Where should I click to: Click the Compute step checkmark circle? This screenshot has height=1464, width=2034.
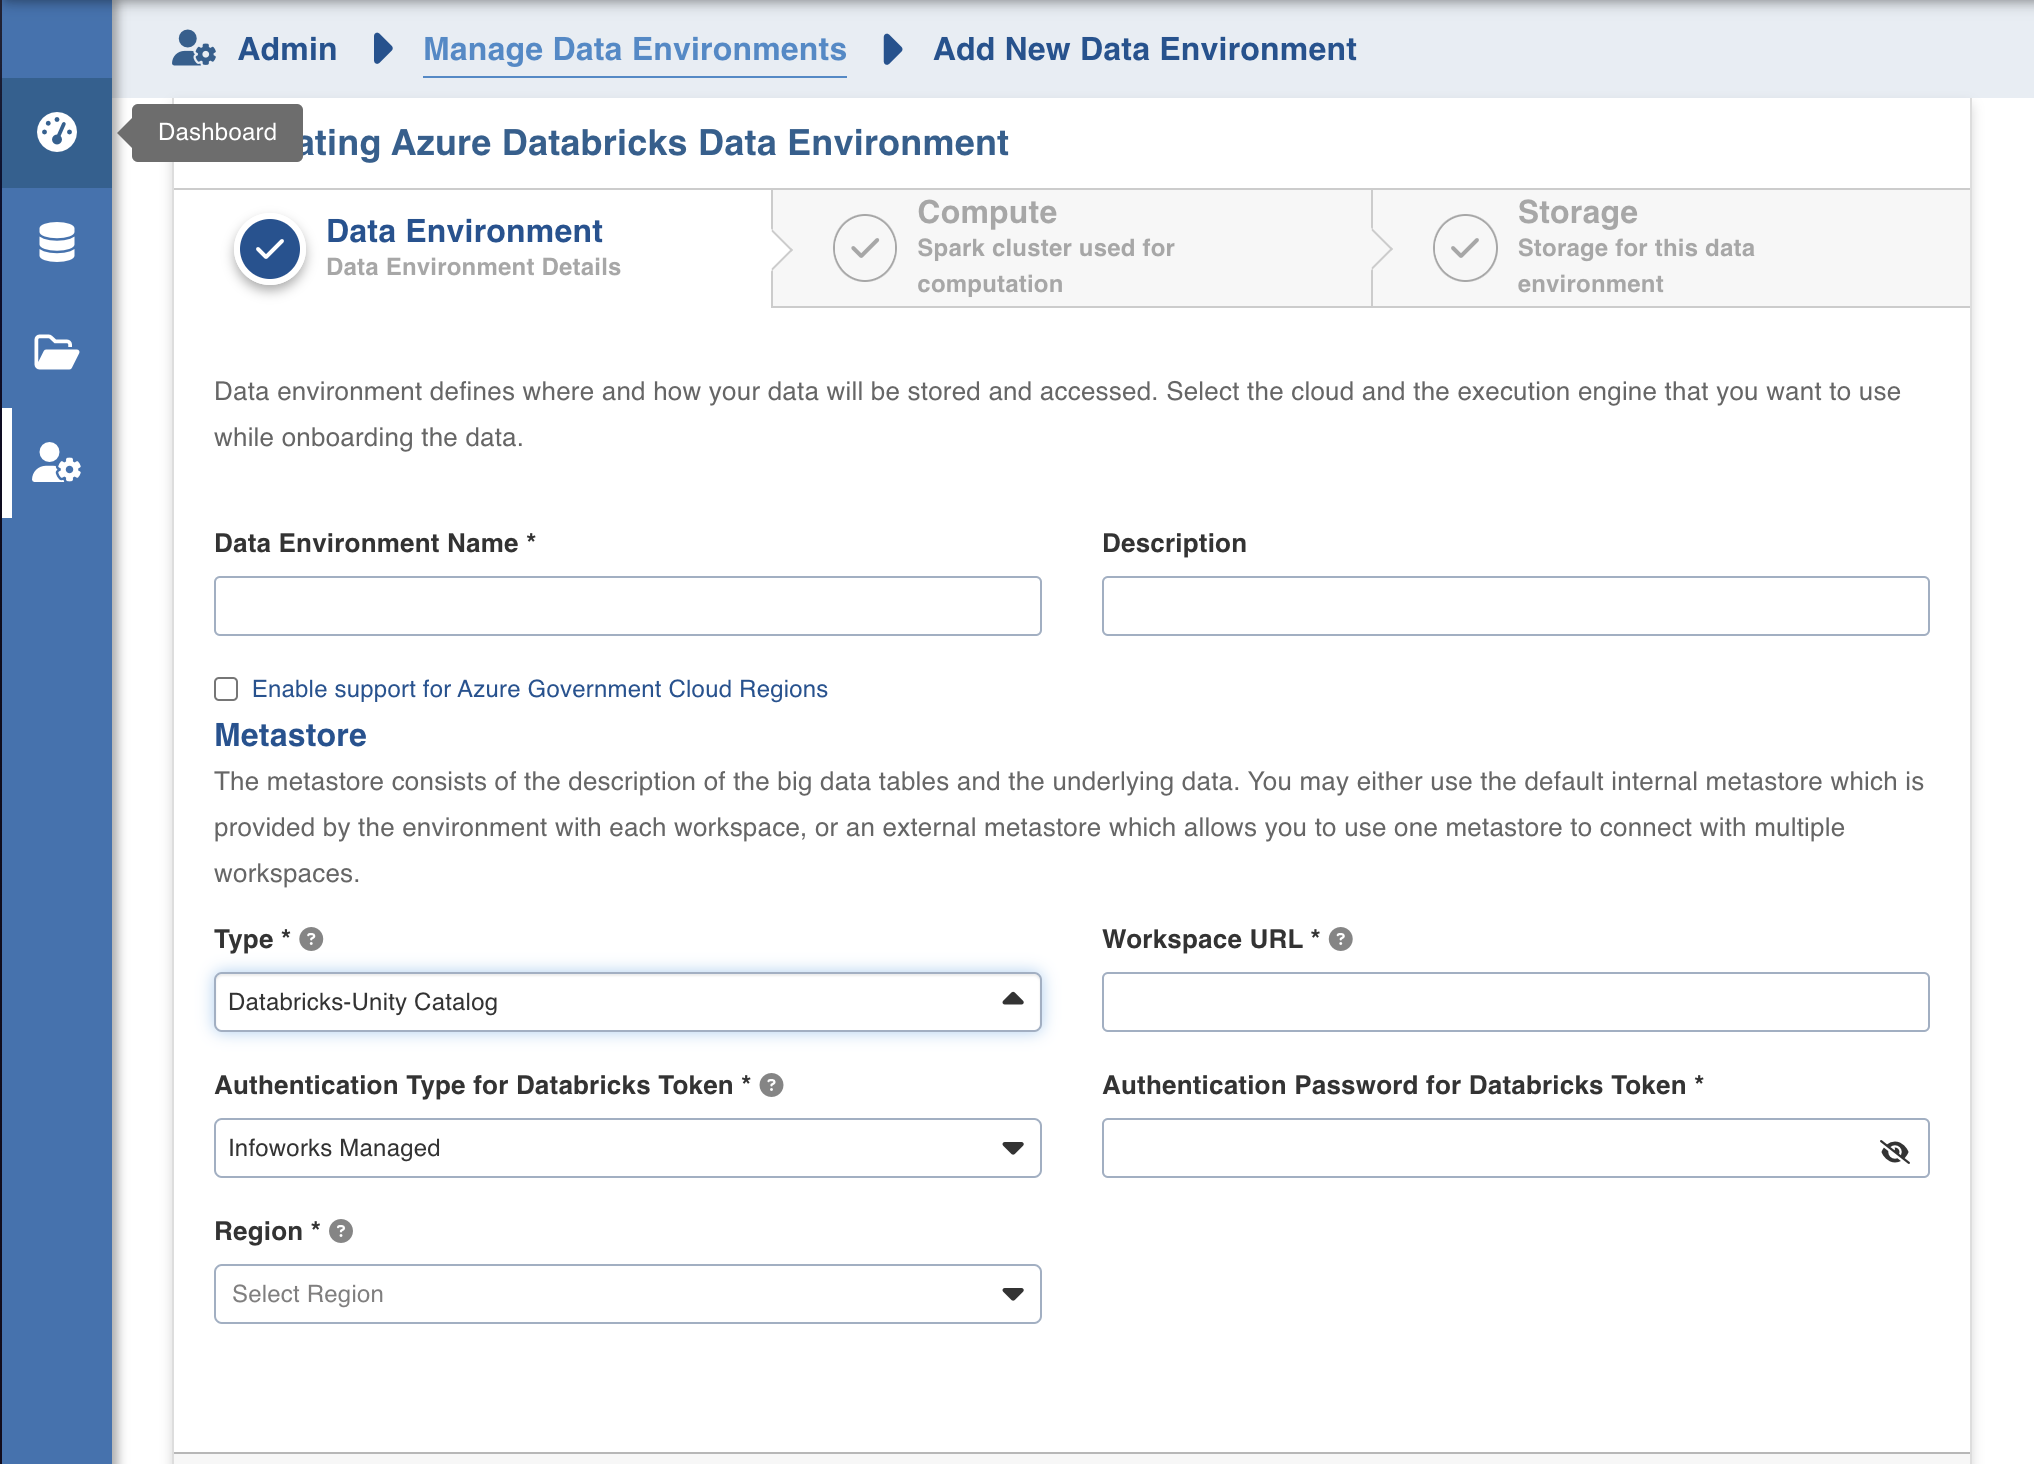point(865,248)
